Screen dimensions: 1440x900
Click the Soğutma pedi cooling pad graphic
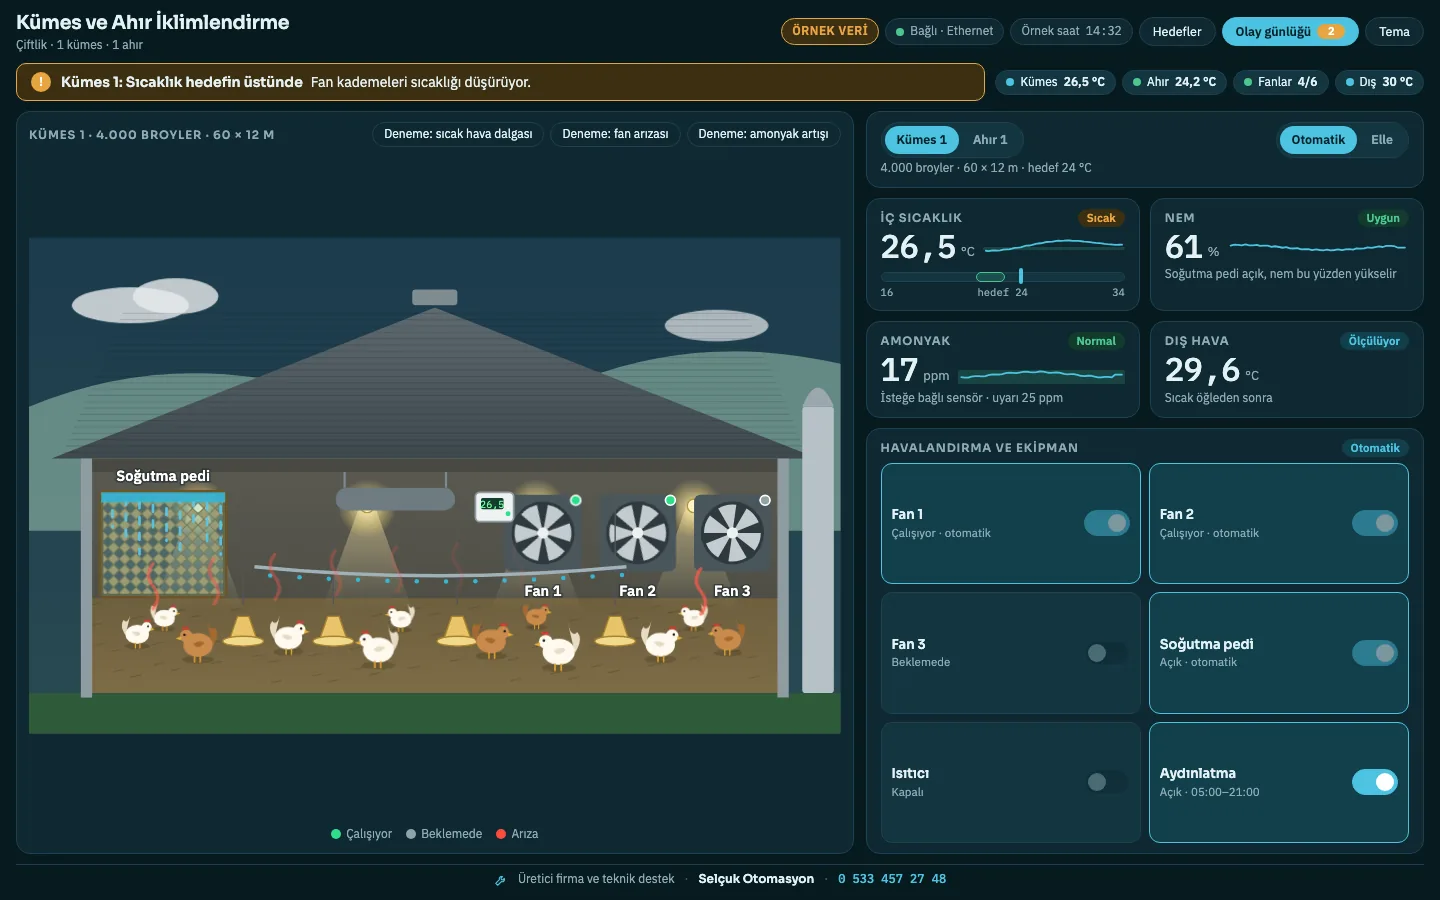163,543
